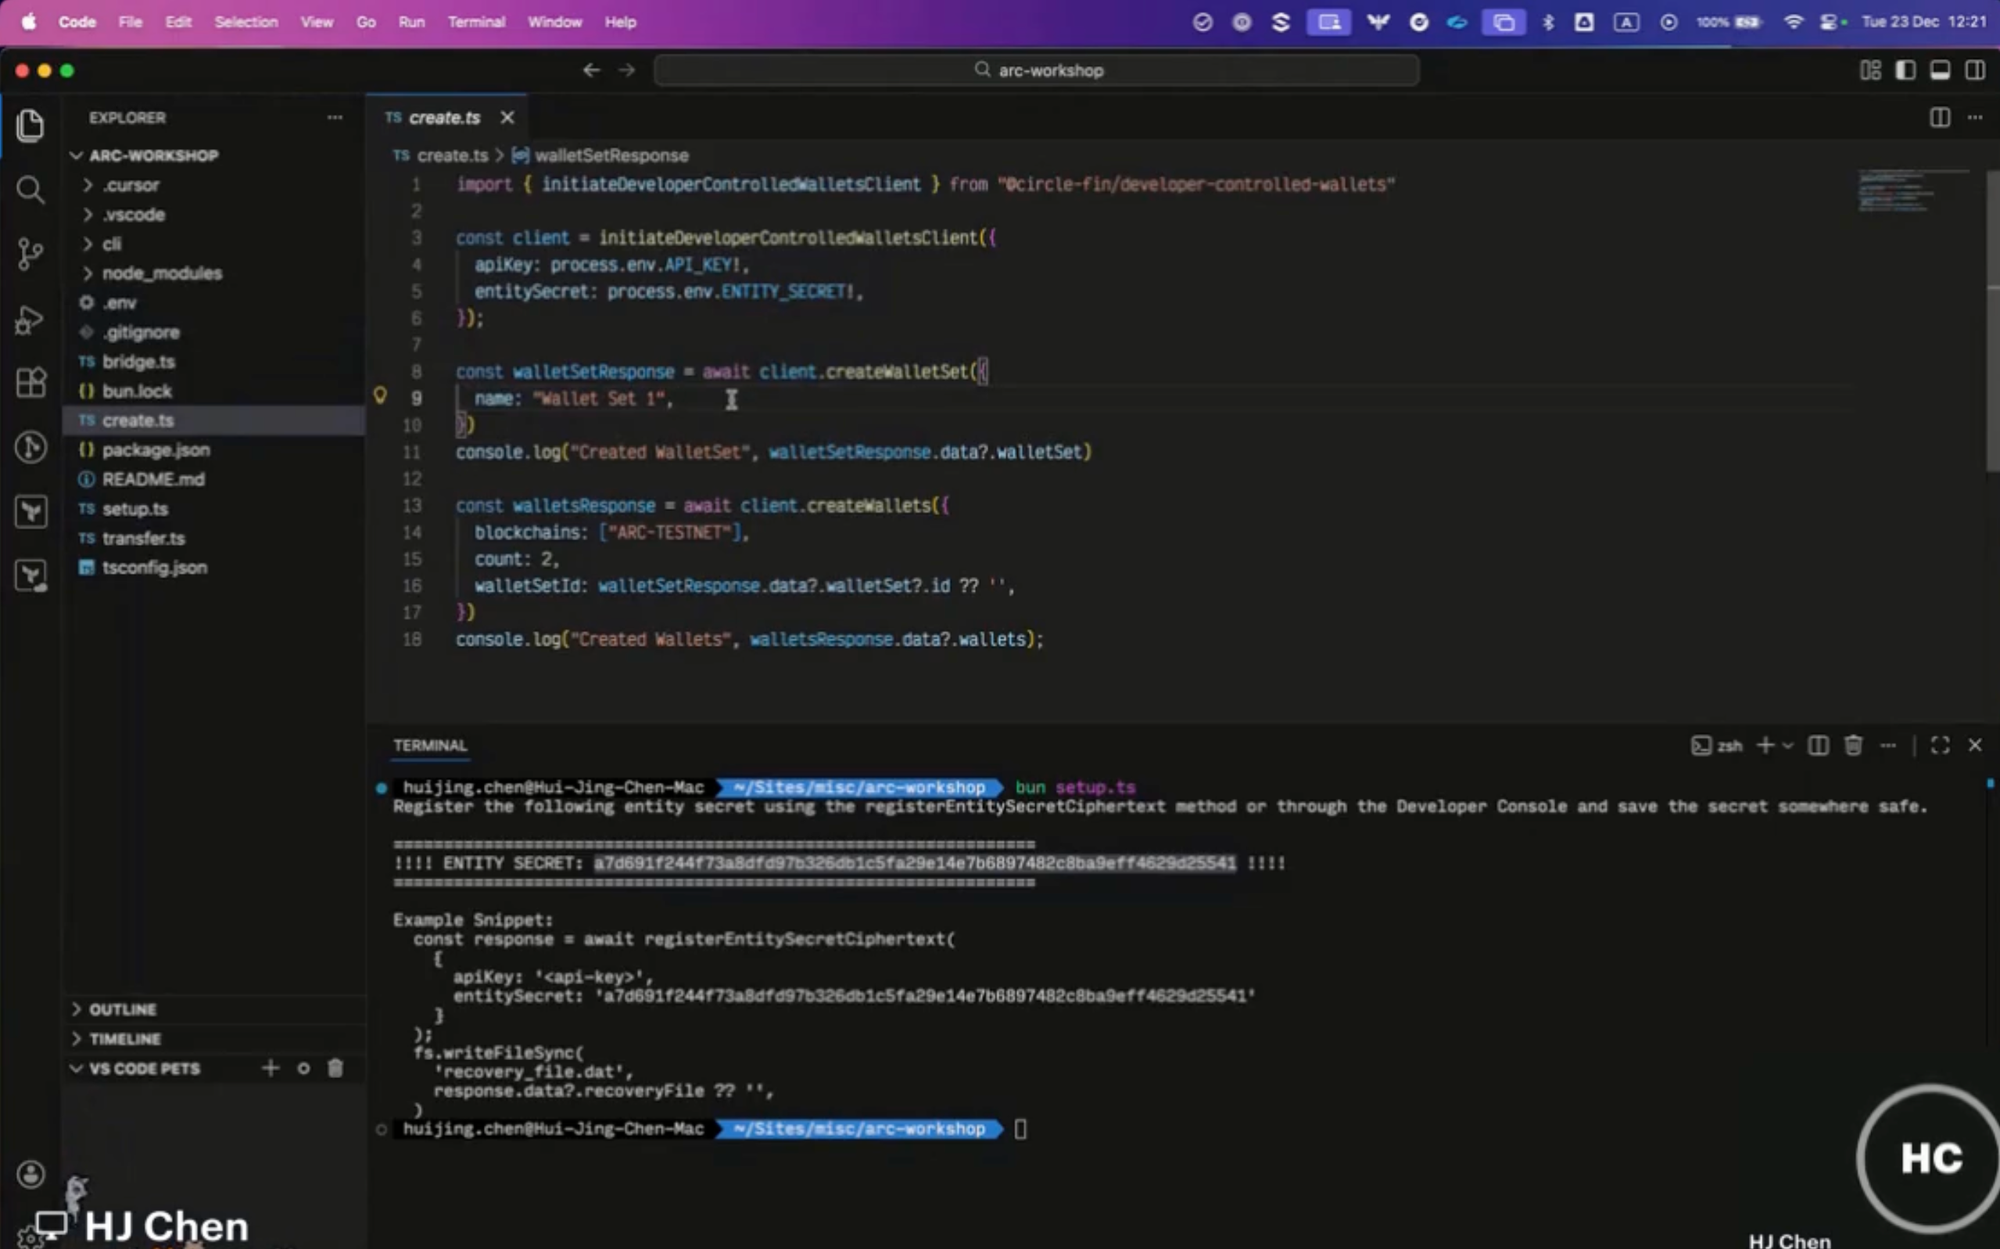Toggle the secondary side bar
Viewport: 2000px width, 1249px height.
(x=1975, y=70)
